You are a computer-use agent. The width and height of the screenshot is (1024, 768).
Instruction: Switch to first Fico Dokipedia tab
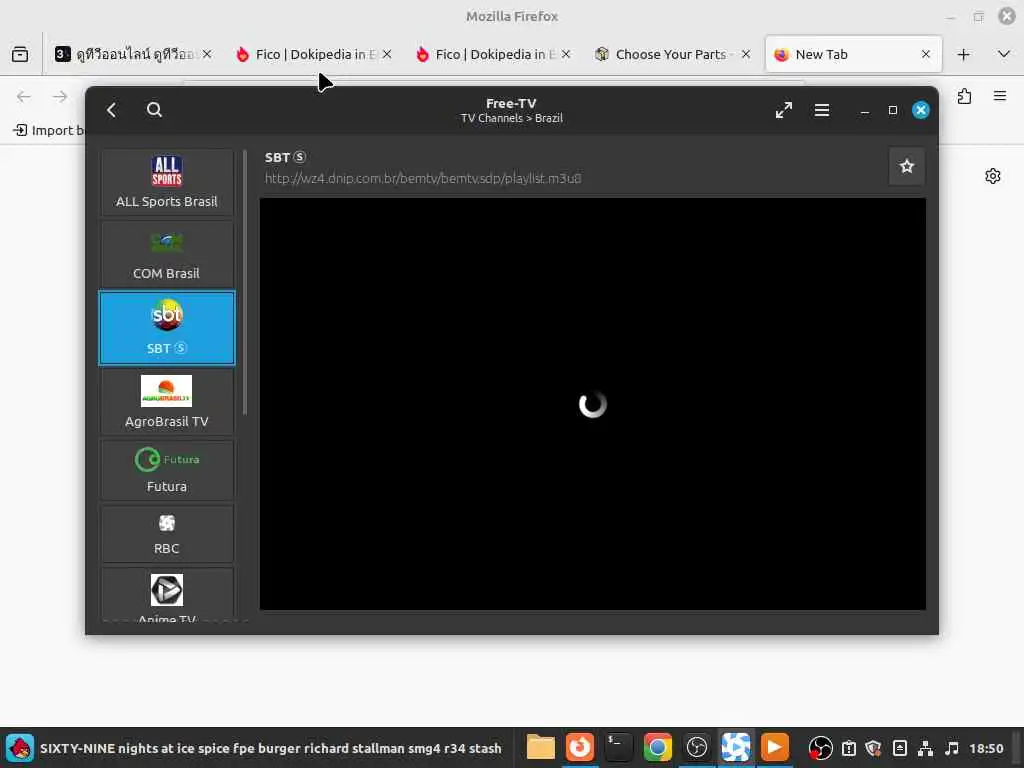point(315,54)
